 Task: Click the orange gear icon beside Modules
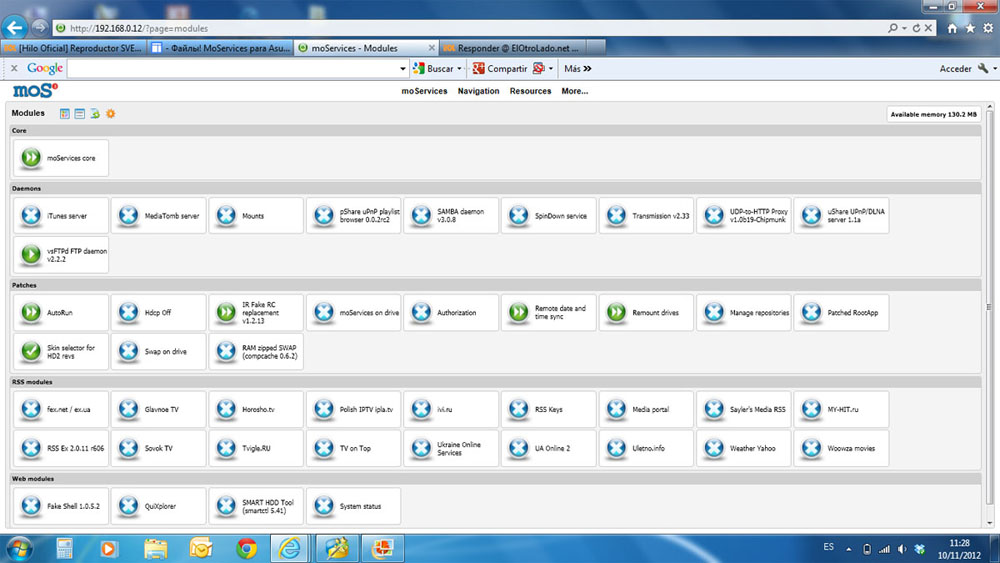[111, 114]
